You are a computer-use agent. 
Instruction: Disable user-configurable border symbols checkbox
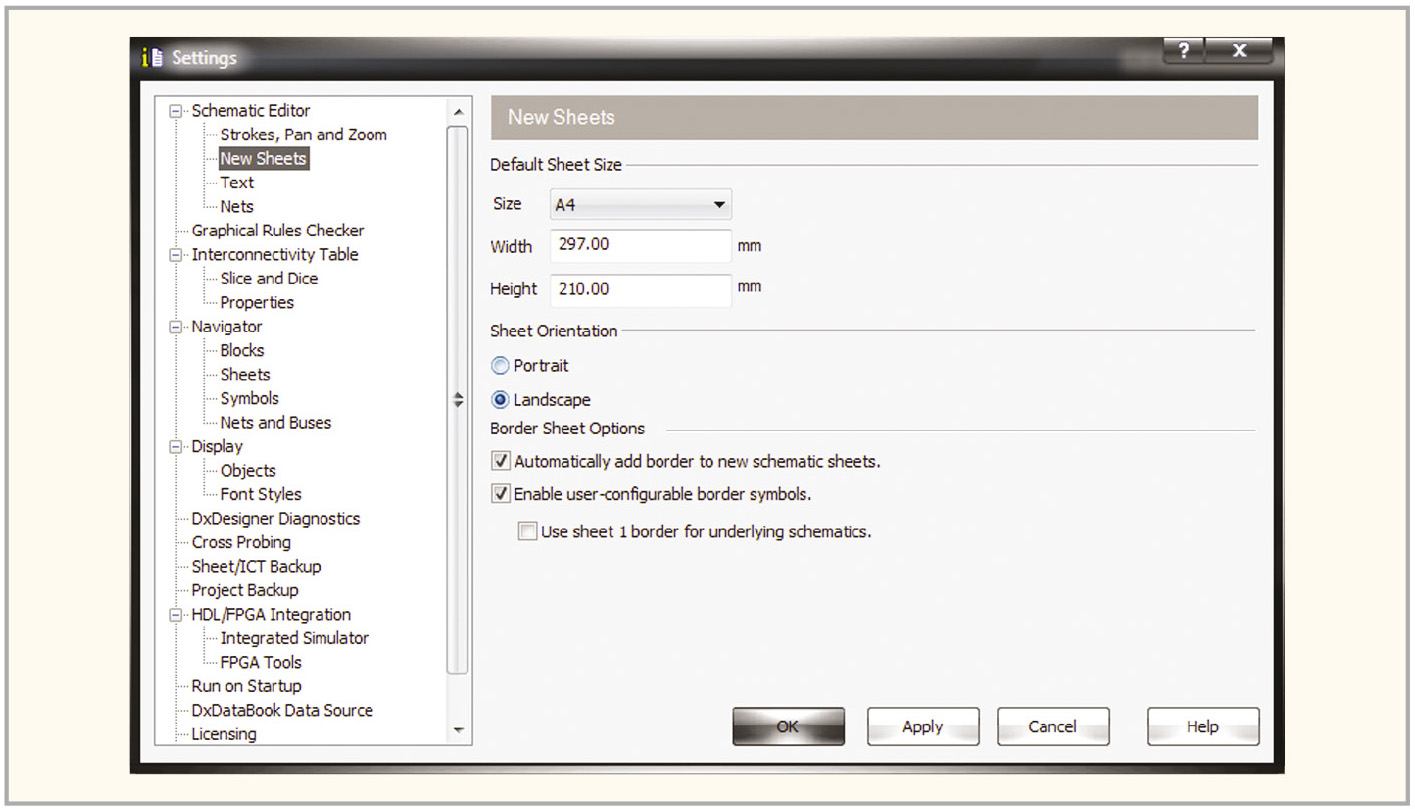click(501, 494)
